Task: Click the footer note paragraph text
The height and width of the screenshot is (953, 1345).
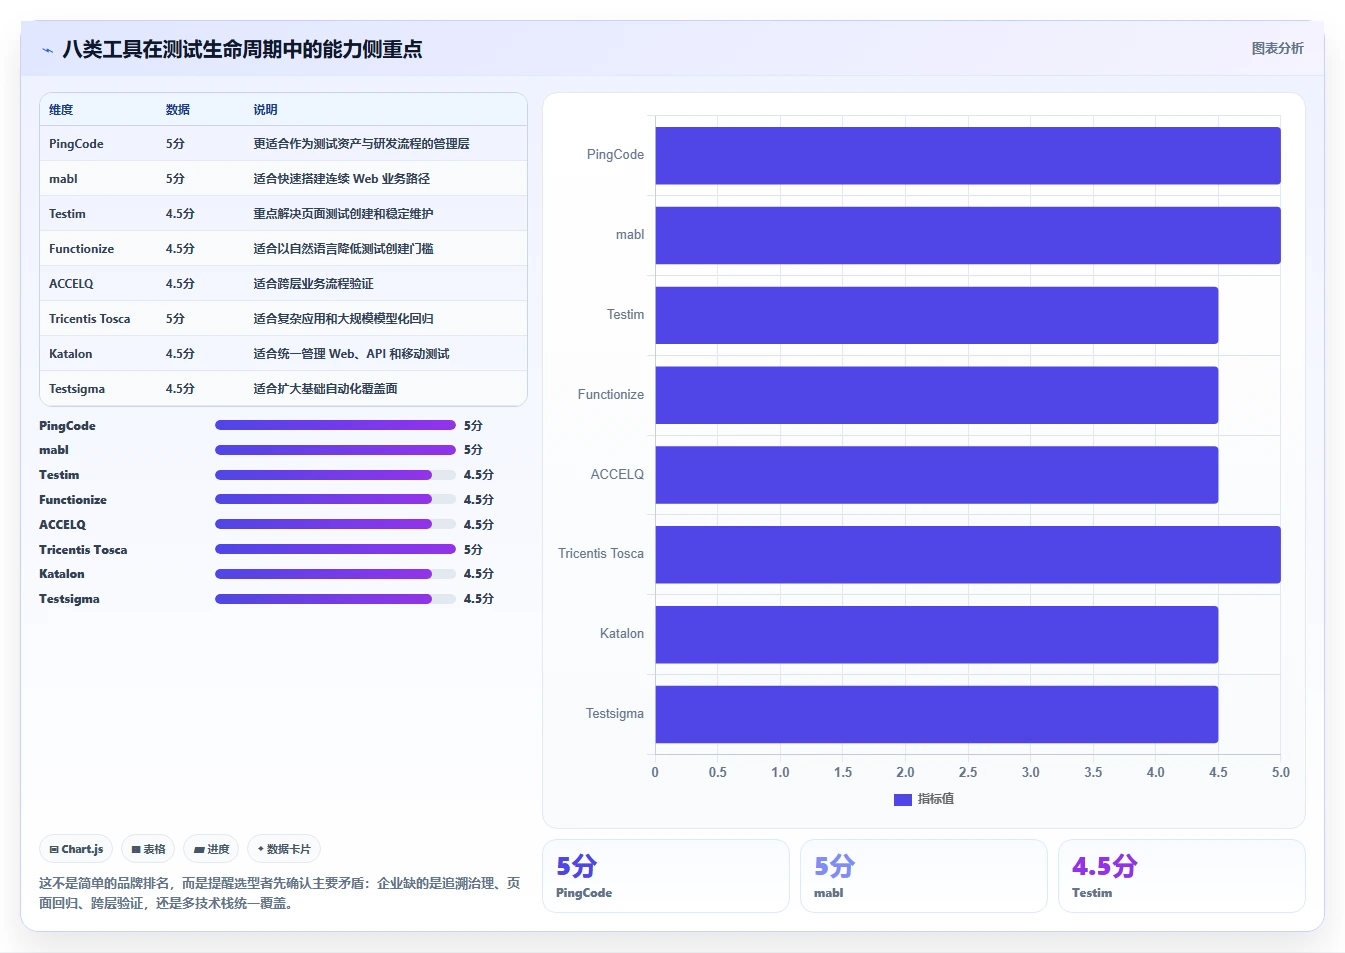Action: [x=280, y=893]
